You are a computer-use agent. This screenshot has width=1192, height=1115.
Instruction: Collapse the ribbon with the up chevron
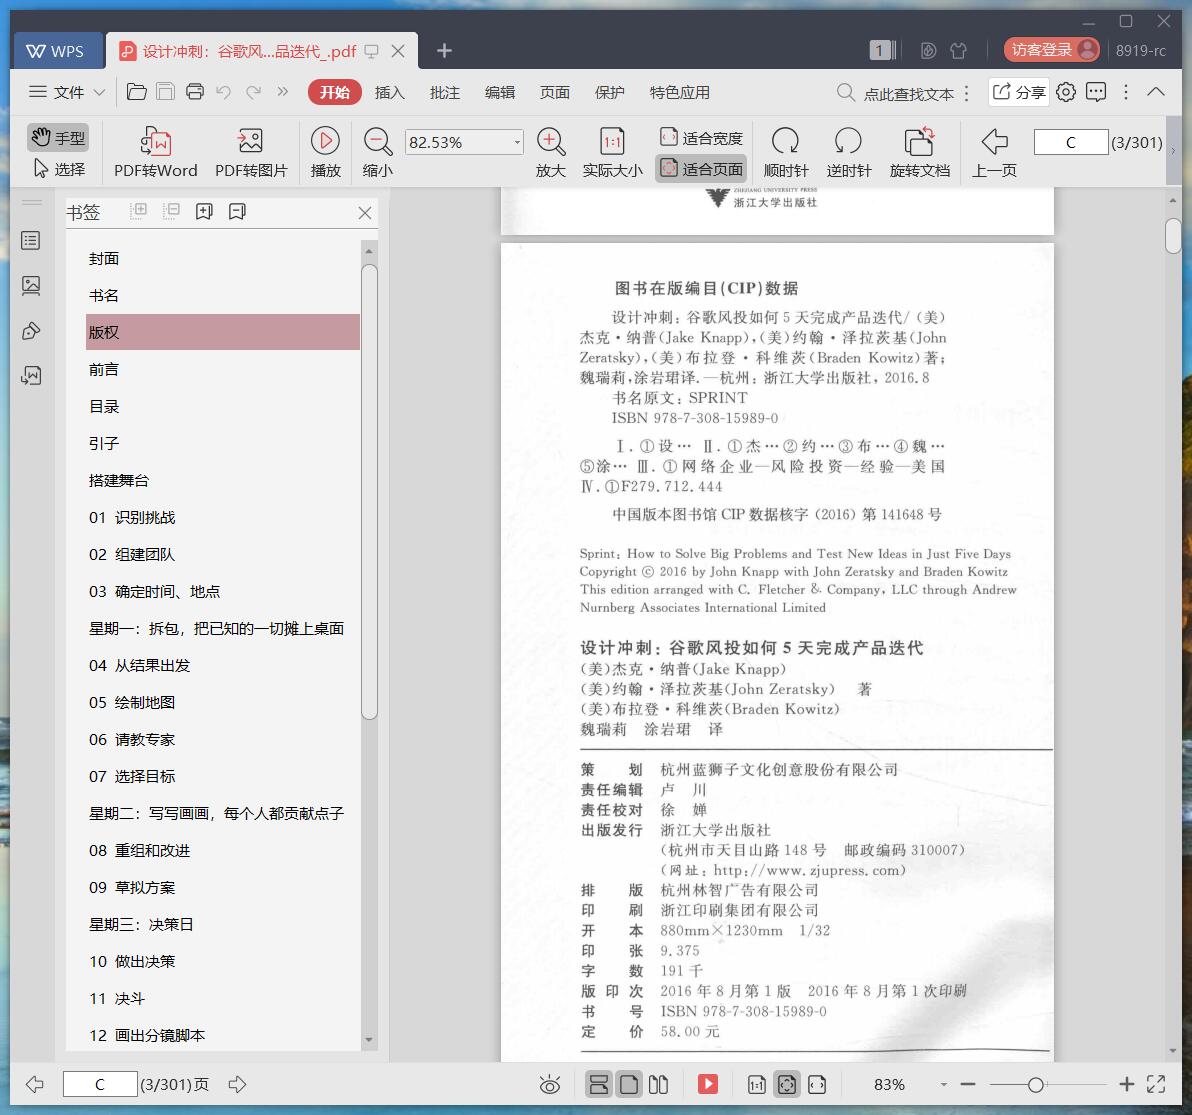tap(1156, 92)
